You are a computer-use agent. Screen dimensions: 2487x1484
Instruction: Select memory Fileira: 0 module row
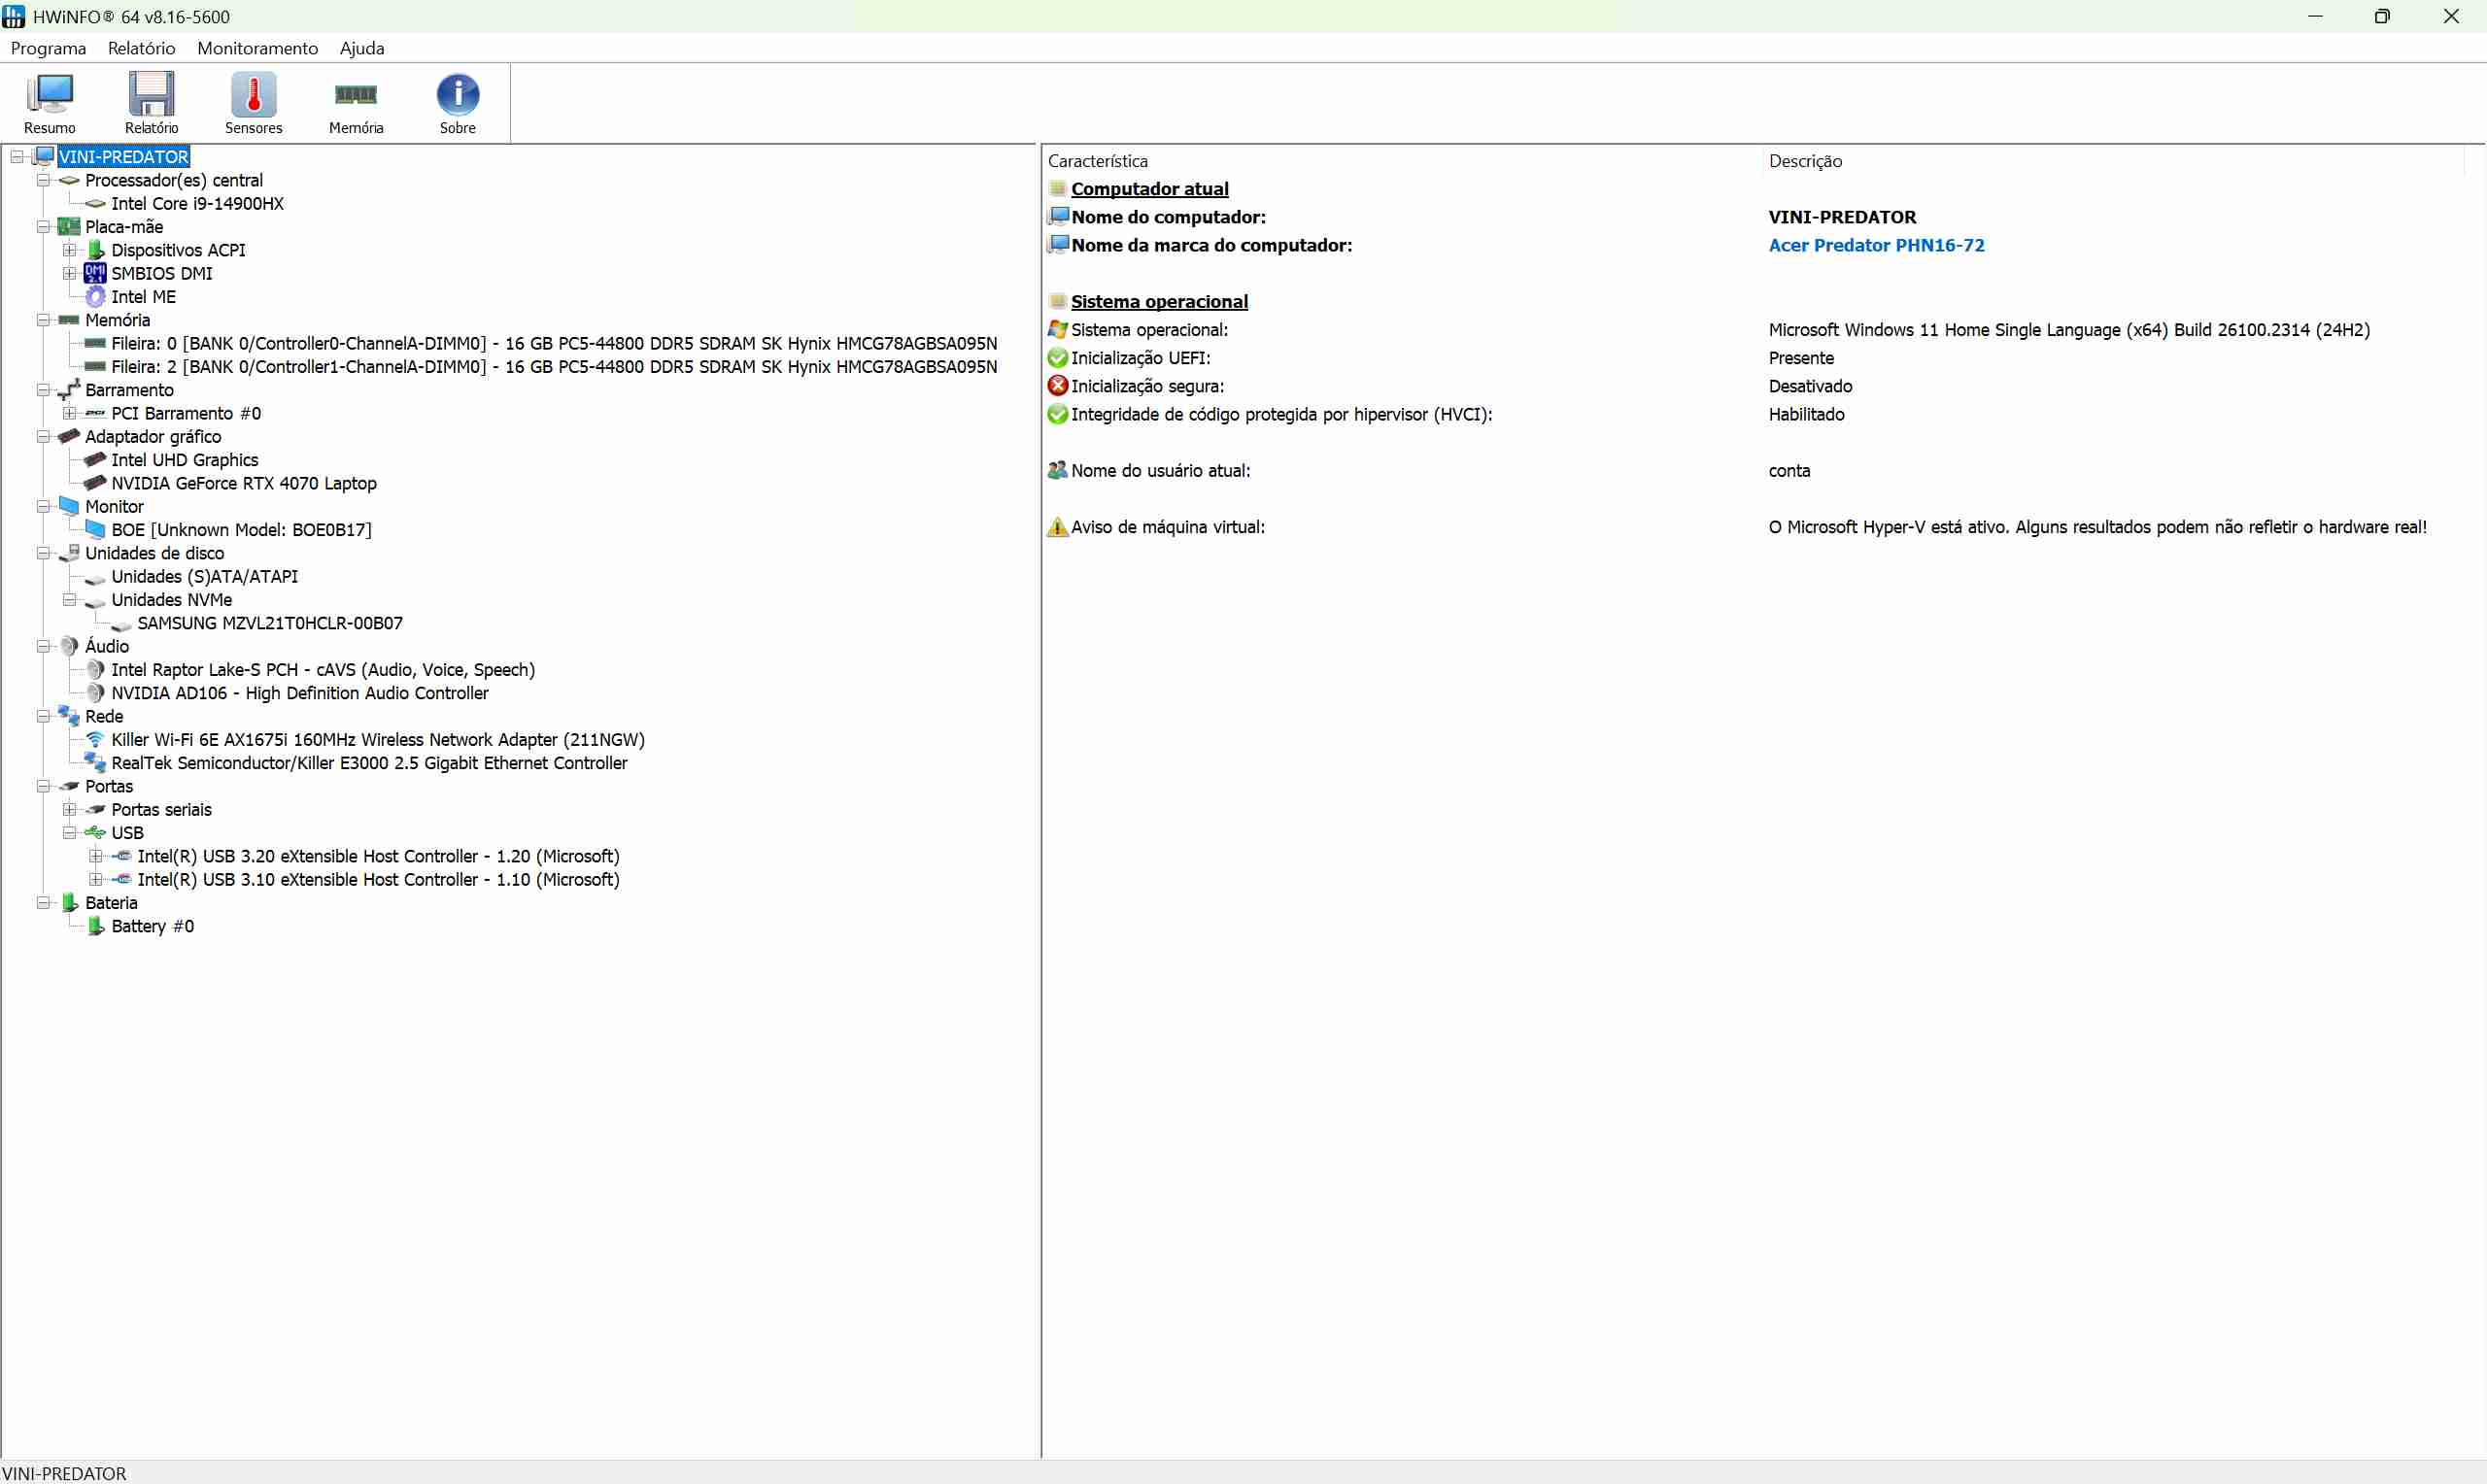click(x=554, y=343)
